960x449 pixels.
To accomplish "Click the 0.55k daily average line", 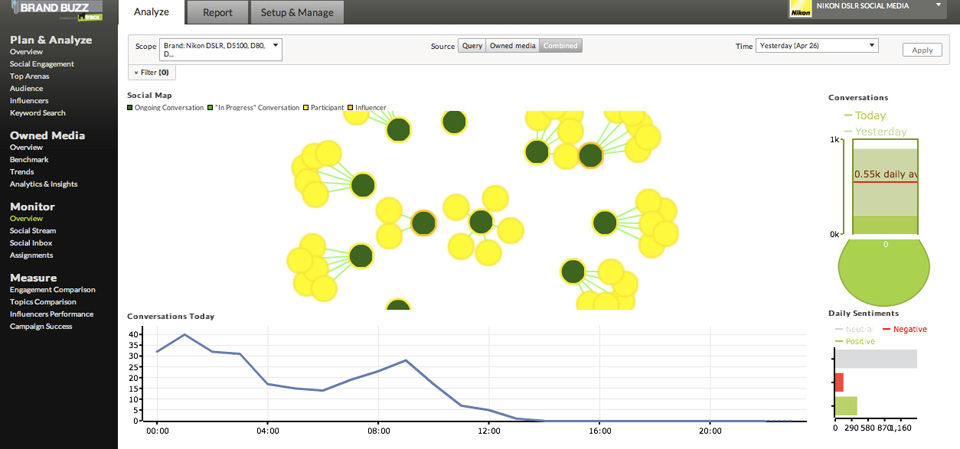I will pos(885,182).
